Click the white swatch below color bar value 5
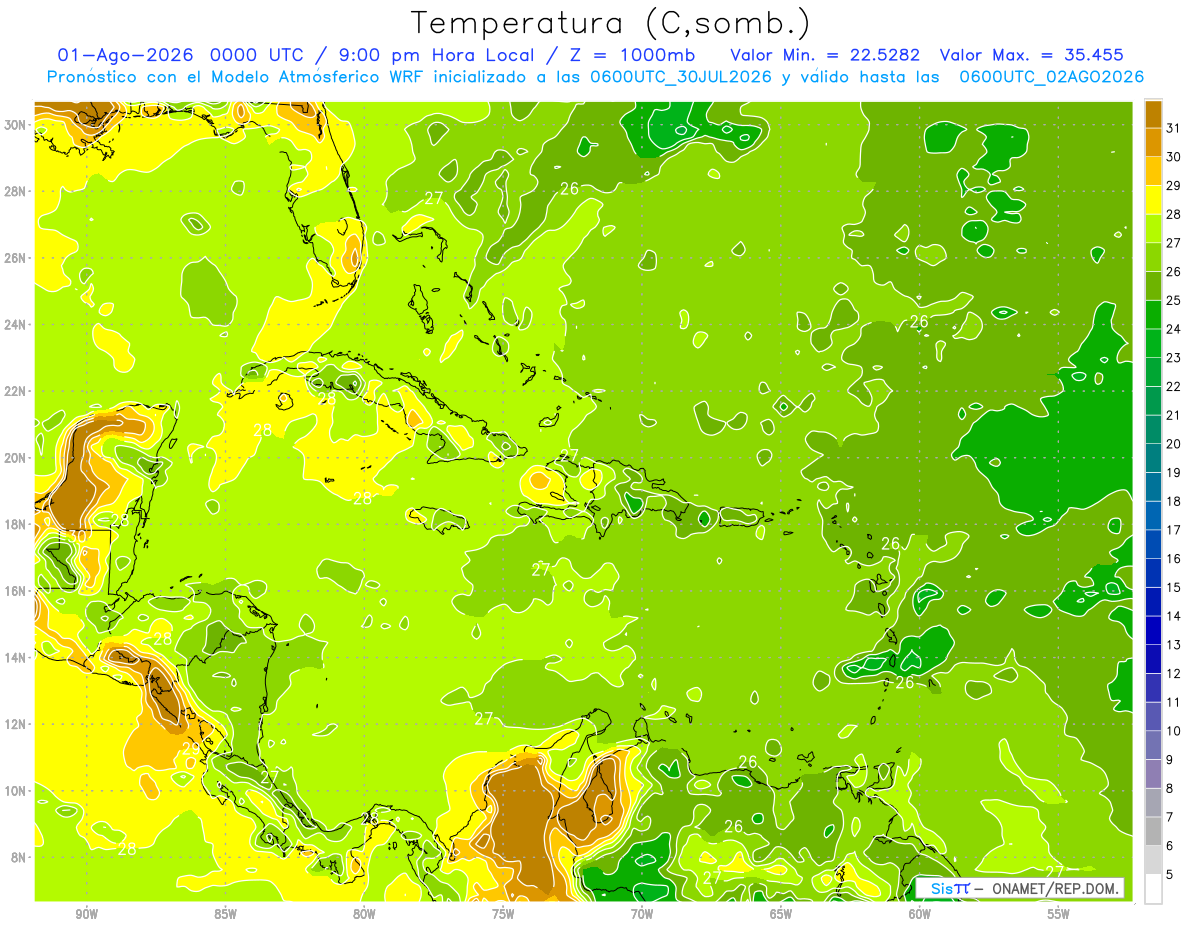 click(x=1153, y=889)
